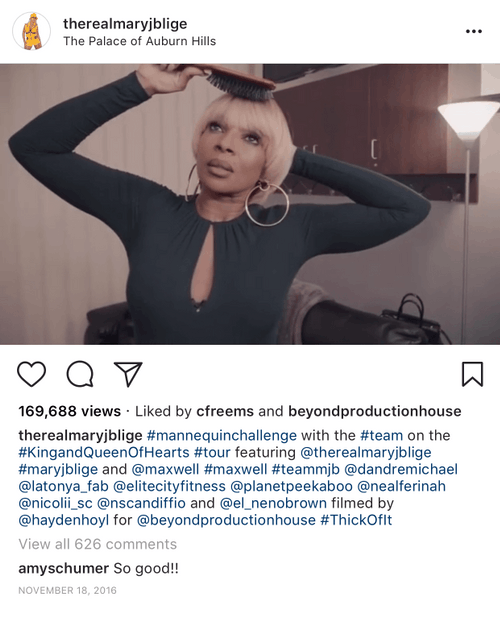
Task: Expand View all 626 comments
Action: (98, 544)
